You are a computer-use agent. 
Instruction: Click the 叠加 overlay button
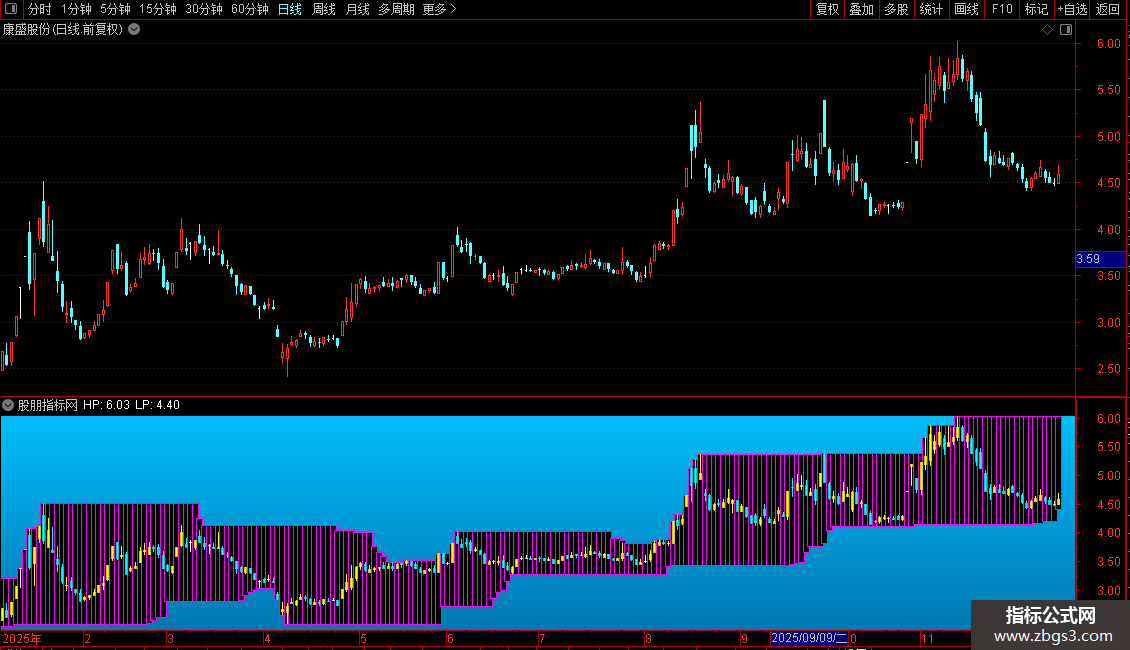point(862,9)
